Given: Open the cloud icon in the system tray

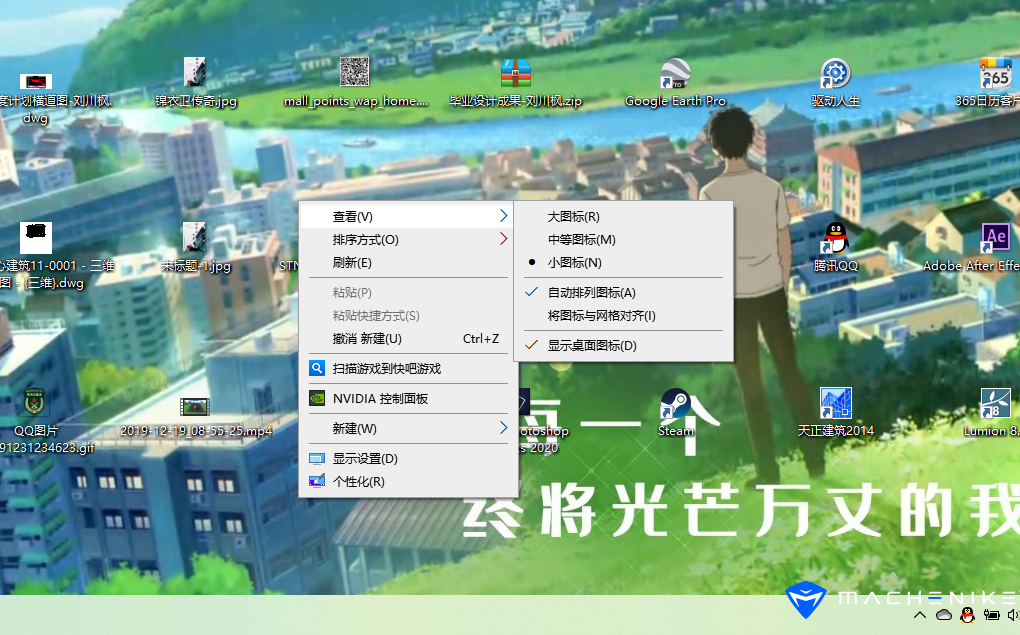Looking at the screenshot, I should pos(944,615).
